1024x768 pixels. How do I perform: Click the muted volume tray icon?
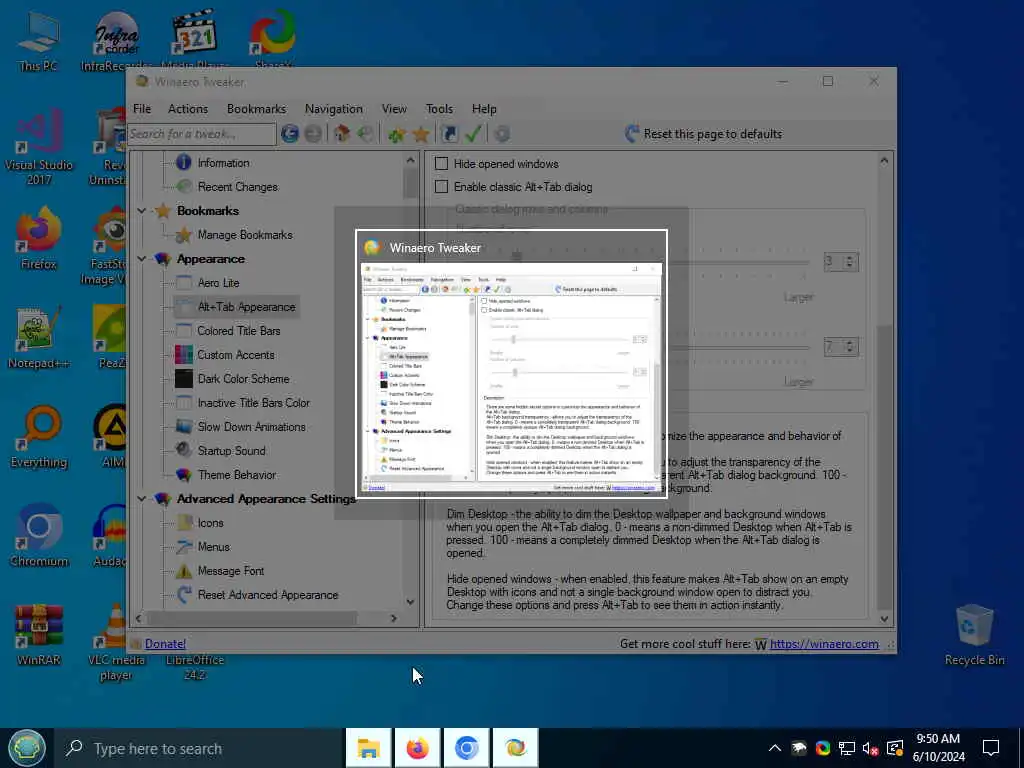tap(871, 748)
